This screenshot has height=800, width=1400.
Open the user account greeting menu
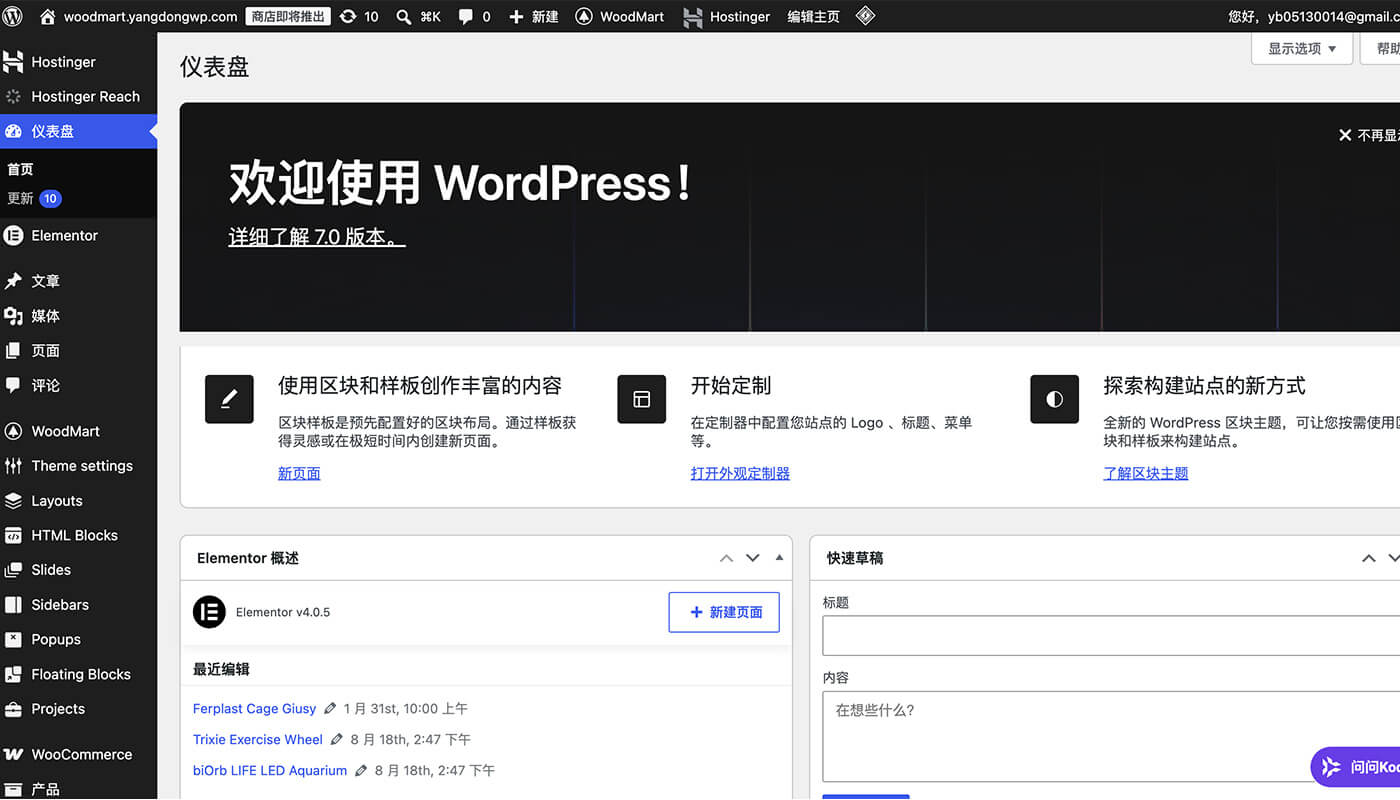(1313, 16)
